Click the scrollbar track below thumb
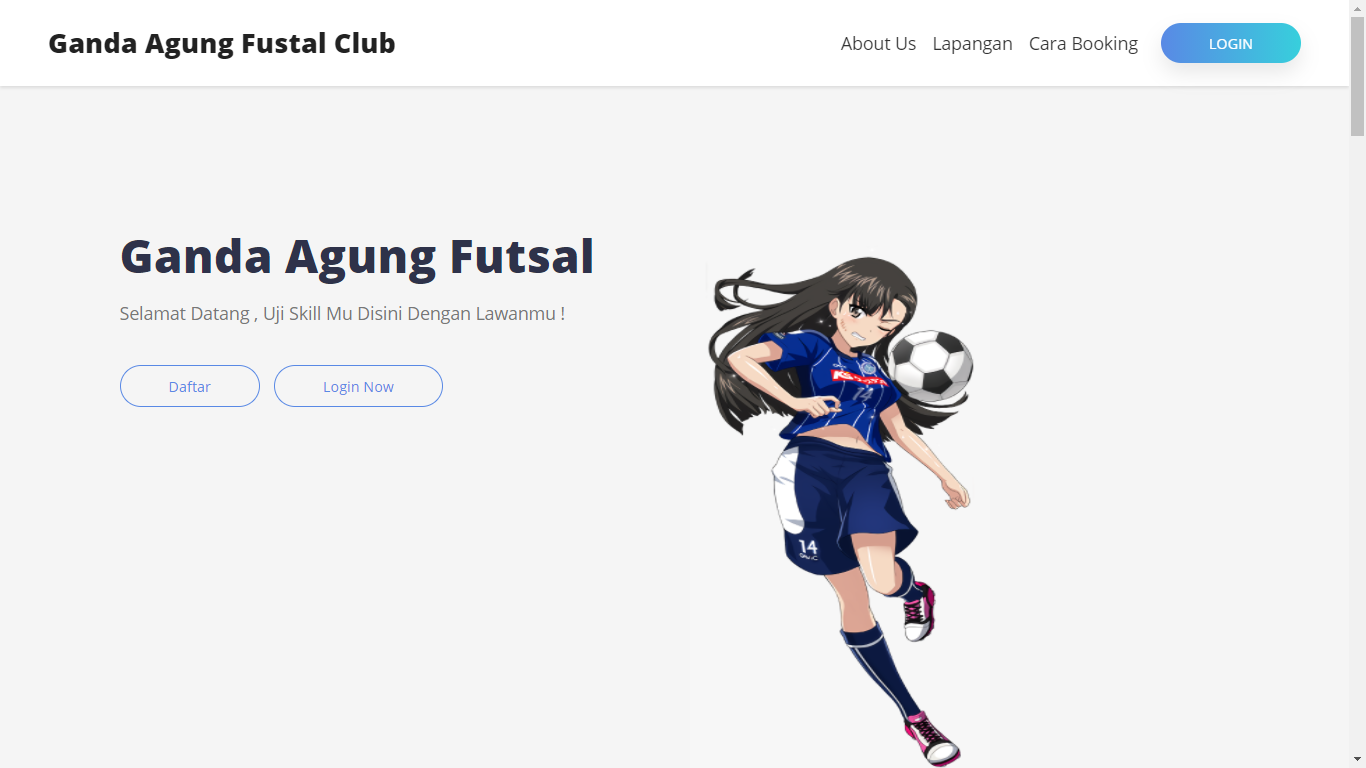Image resolution: width=1366 pixels, height=768 pixels. point(1357,443)
